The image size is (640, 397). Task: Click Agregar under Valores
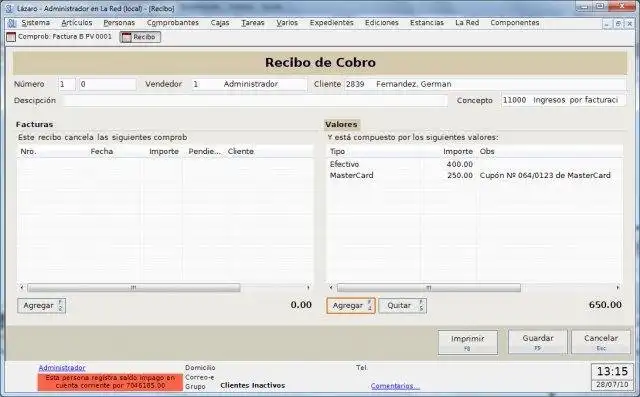pos(351,306)
